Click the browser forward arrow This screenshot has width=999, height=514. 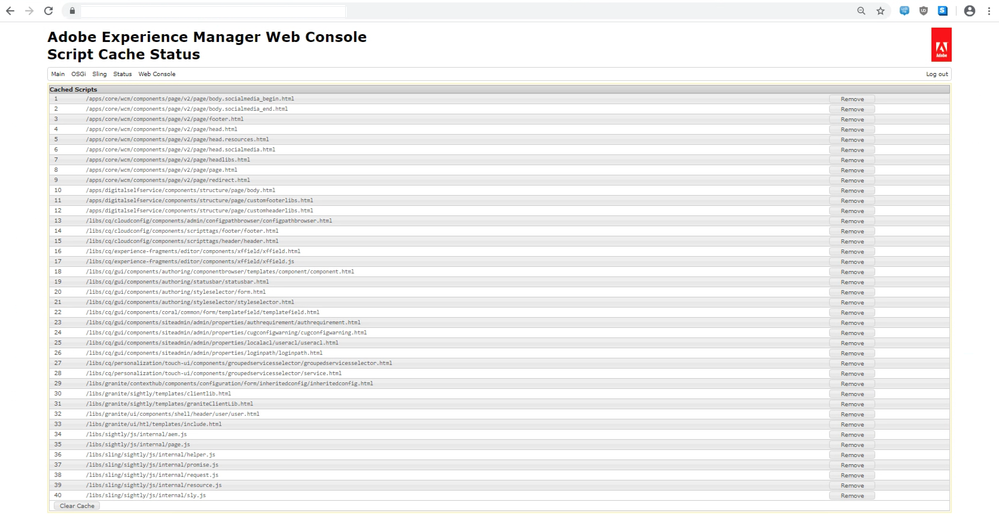[x=28, y=11]
